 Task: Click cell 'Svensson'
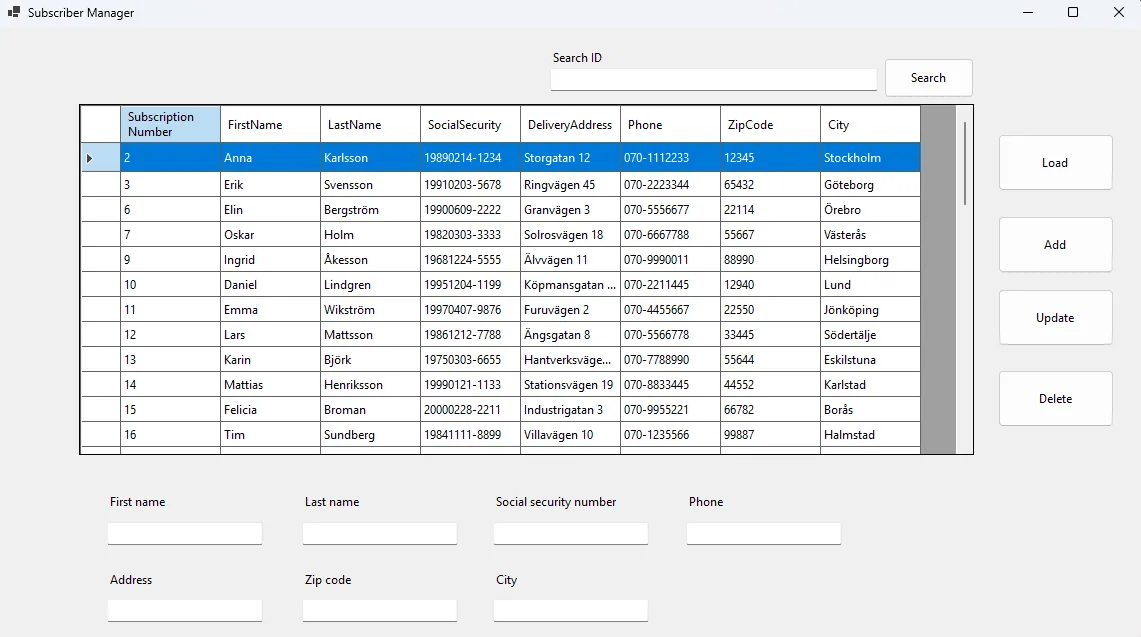click(x=370, y=185)
